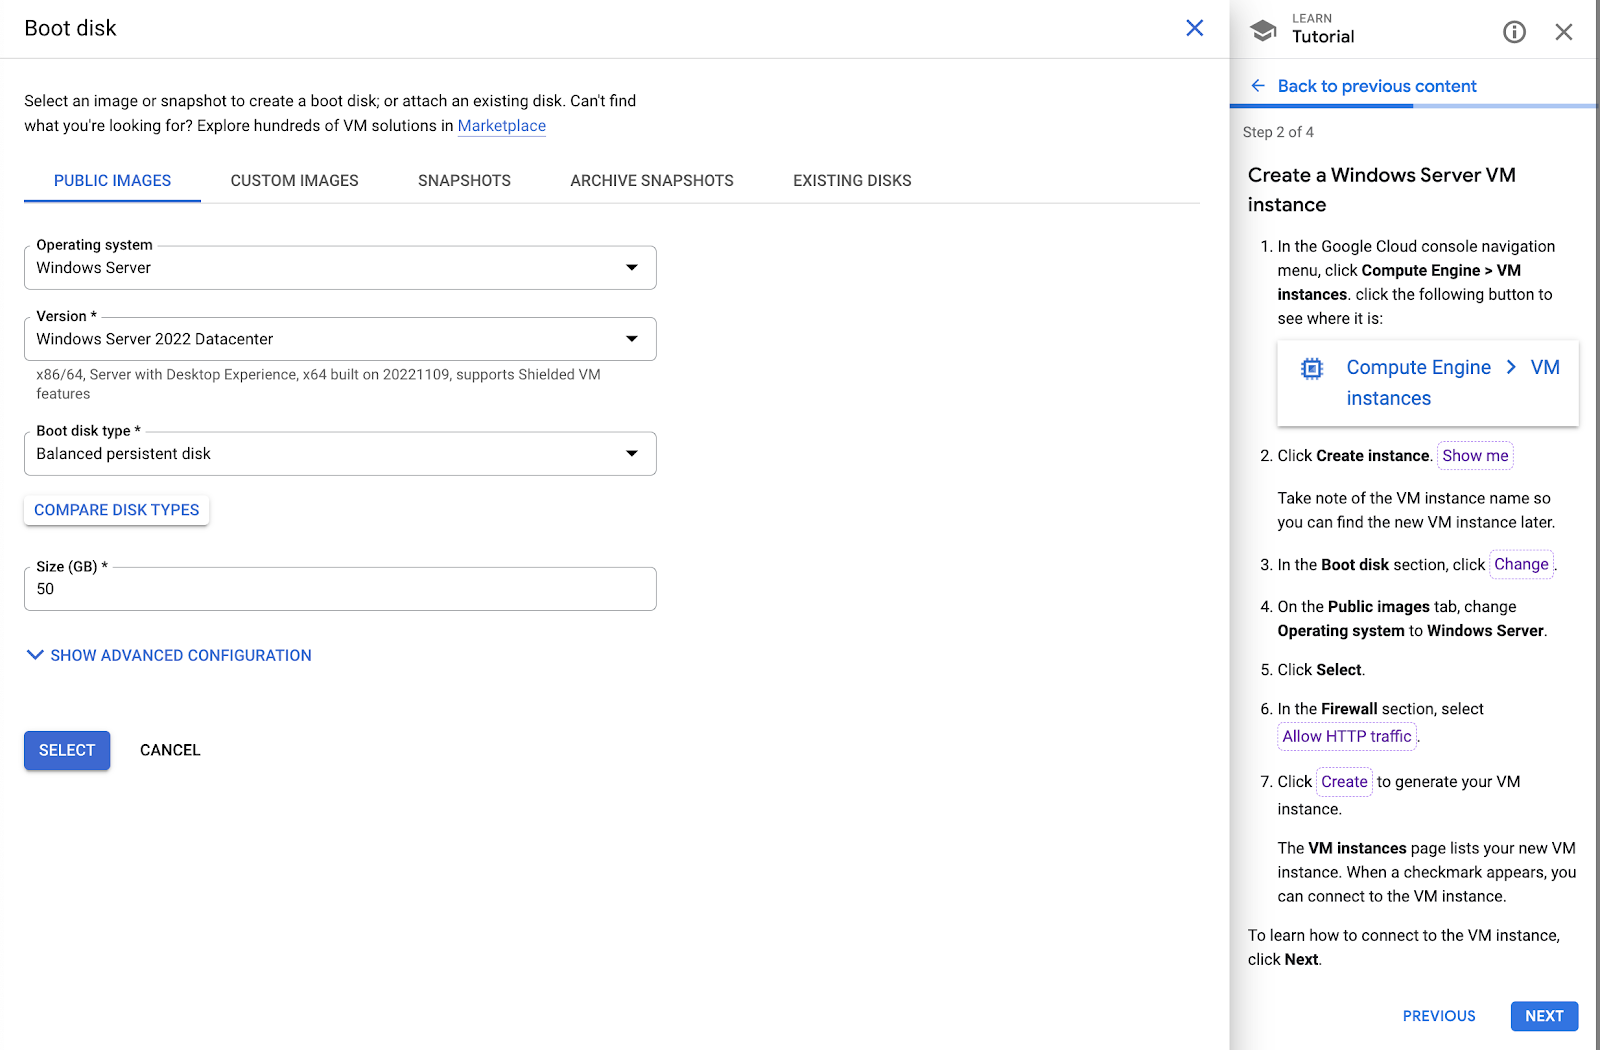The width and height of the screenshot is (1600, 1050).
Task: Click the chevron between Compute Engine and VM
Action: pos(1511,367)
